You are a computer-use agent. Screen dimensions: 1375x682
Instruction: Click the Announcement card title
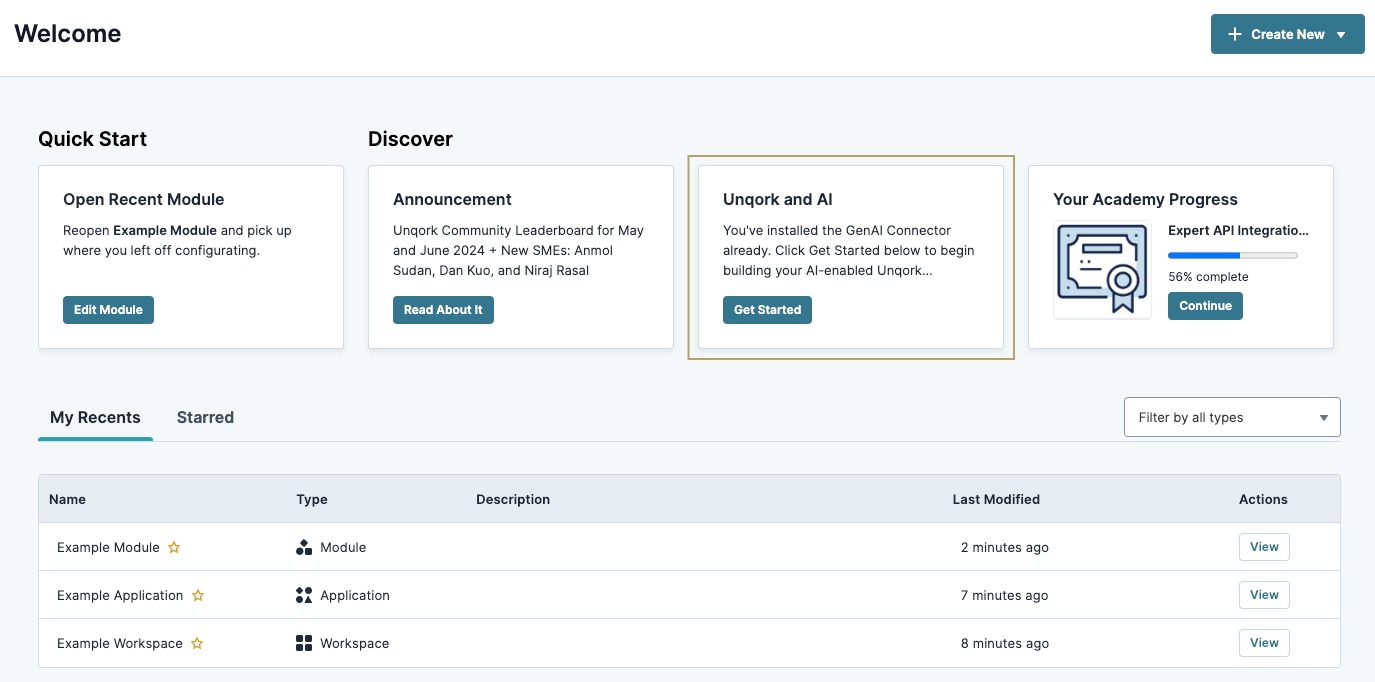452,199
